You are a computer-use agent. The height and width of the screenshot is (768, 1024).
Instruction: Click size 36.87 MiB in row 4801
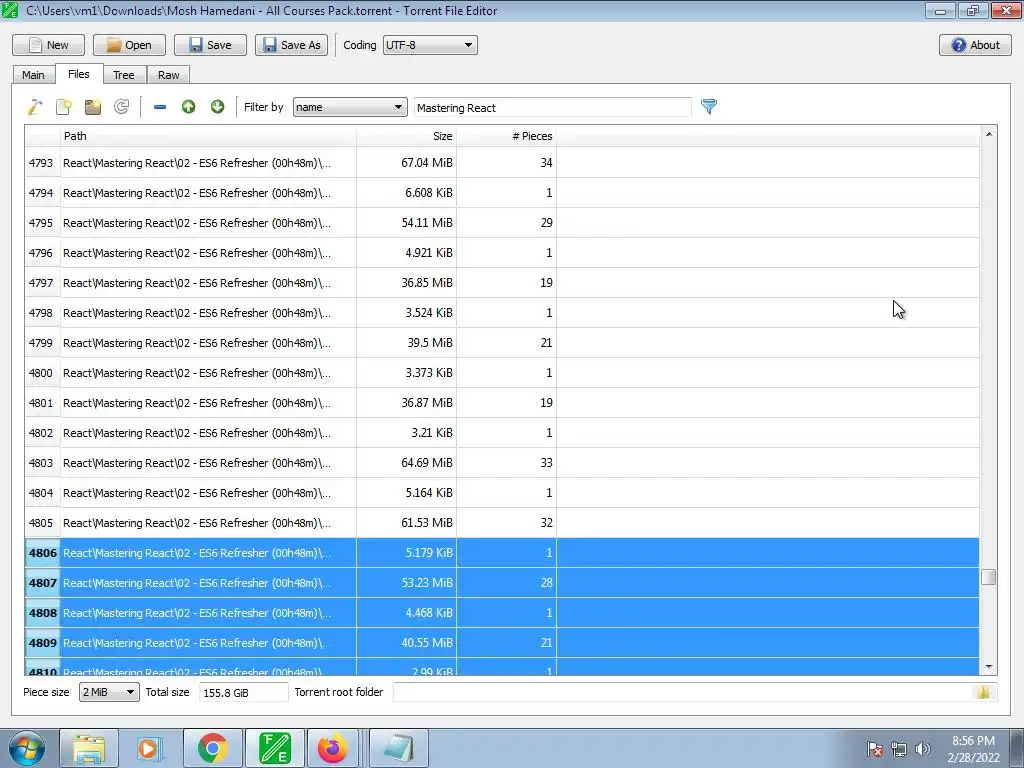[x=426, y=403]
